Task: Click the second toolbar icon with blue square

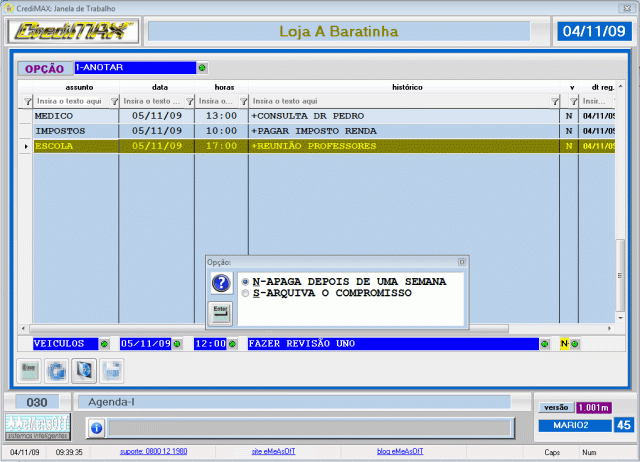Action: click(x=58, y=370)
